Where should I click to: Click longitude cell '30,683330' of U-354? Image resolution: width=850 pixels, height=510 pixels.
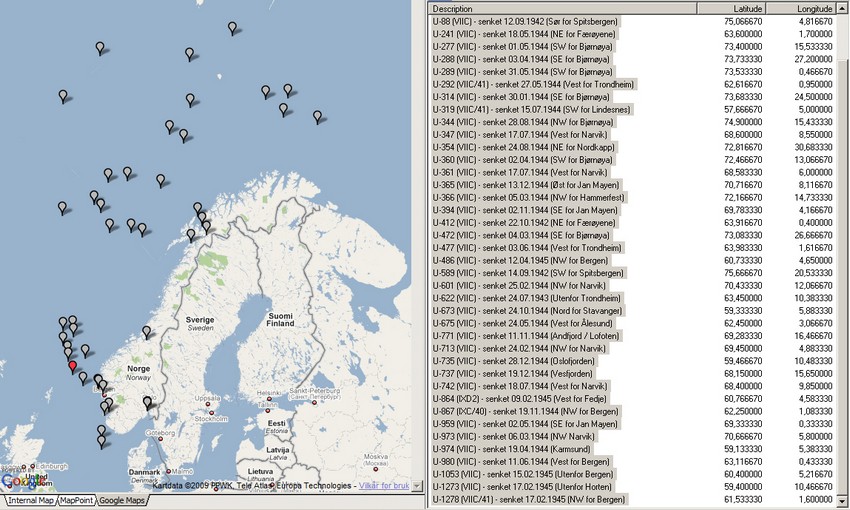[813, 147]
